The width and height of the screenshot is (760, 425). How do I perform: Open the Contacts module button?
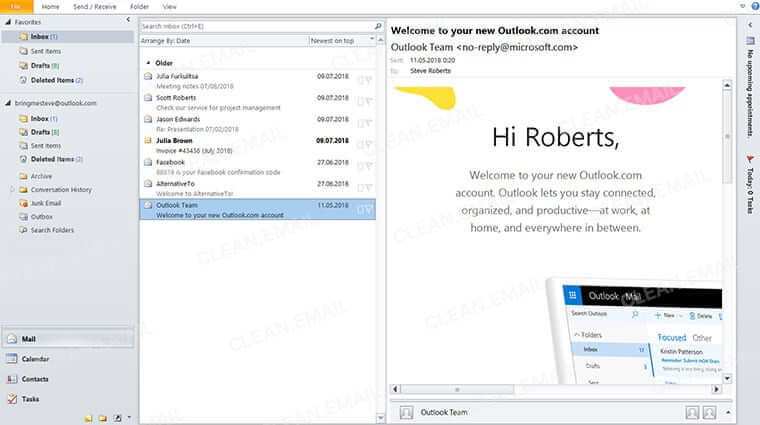(x=68, y=379)
